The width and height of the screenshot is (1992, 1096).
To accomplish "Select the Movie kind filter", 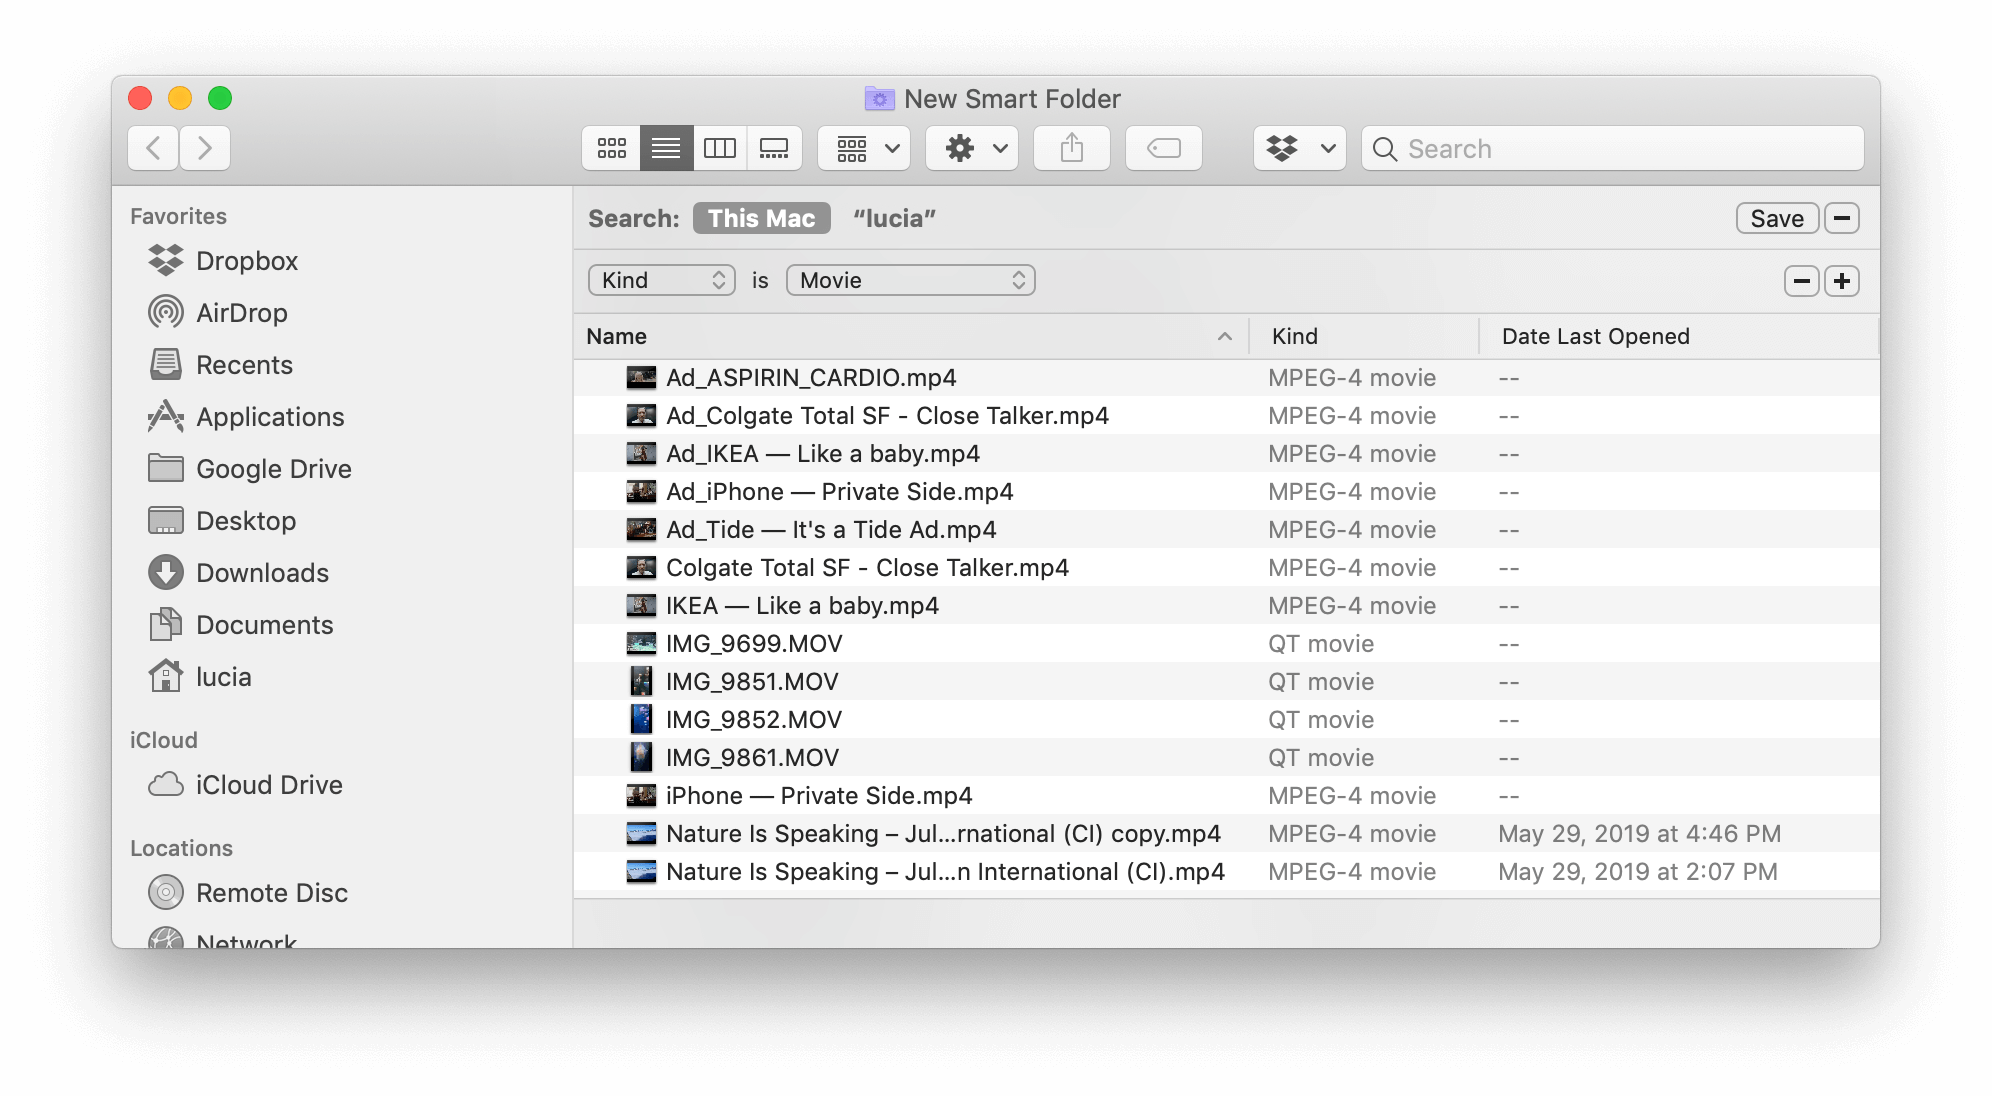I will [x=907, y=279].
